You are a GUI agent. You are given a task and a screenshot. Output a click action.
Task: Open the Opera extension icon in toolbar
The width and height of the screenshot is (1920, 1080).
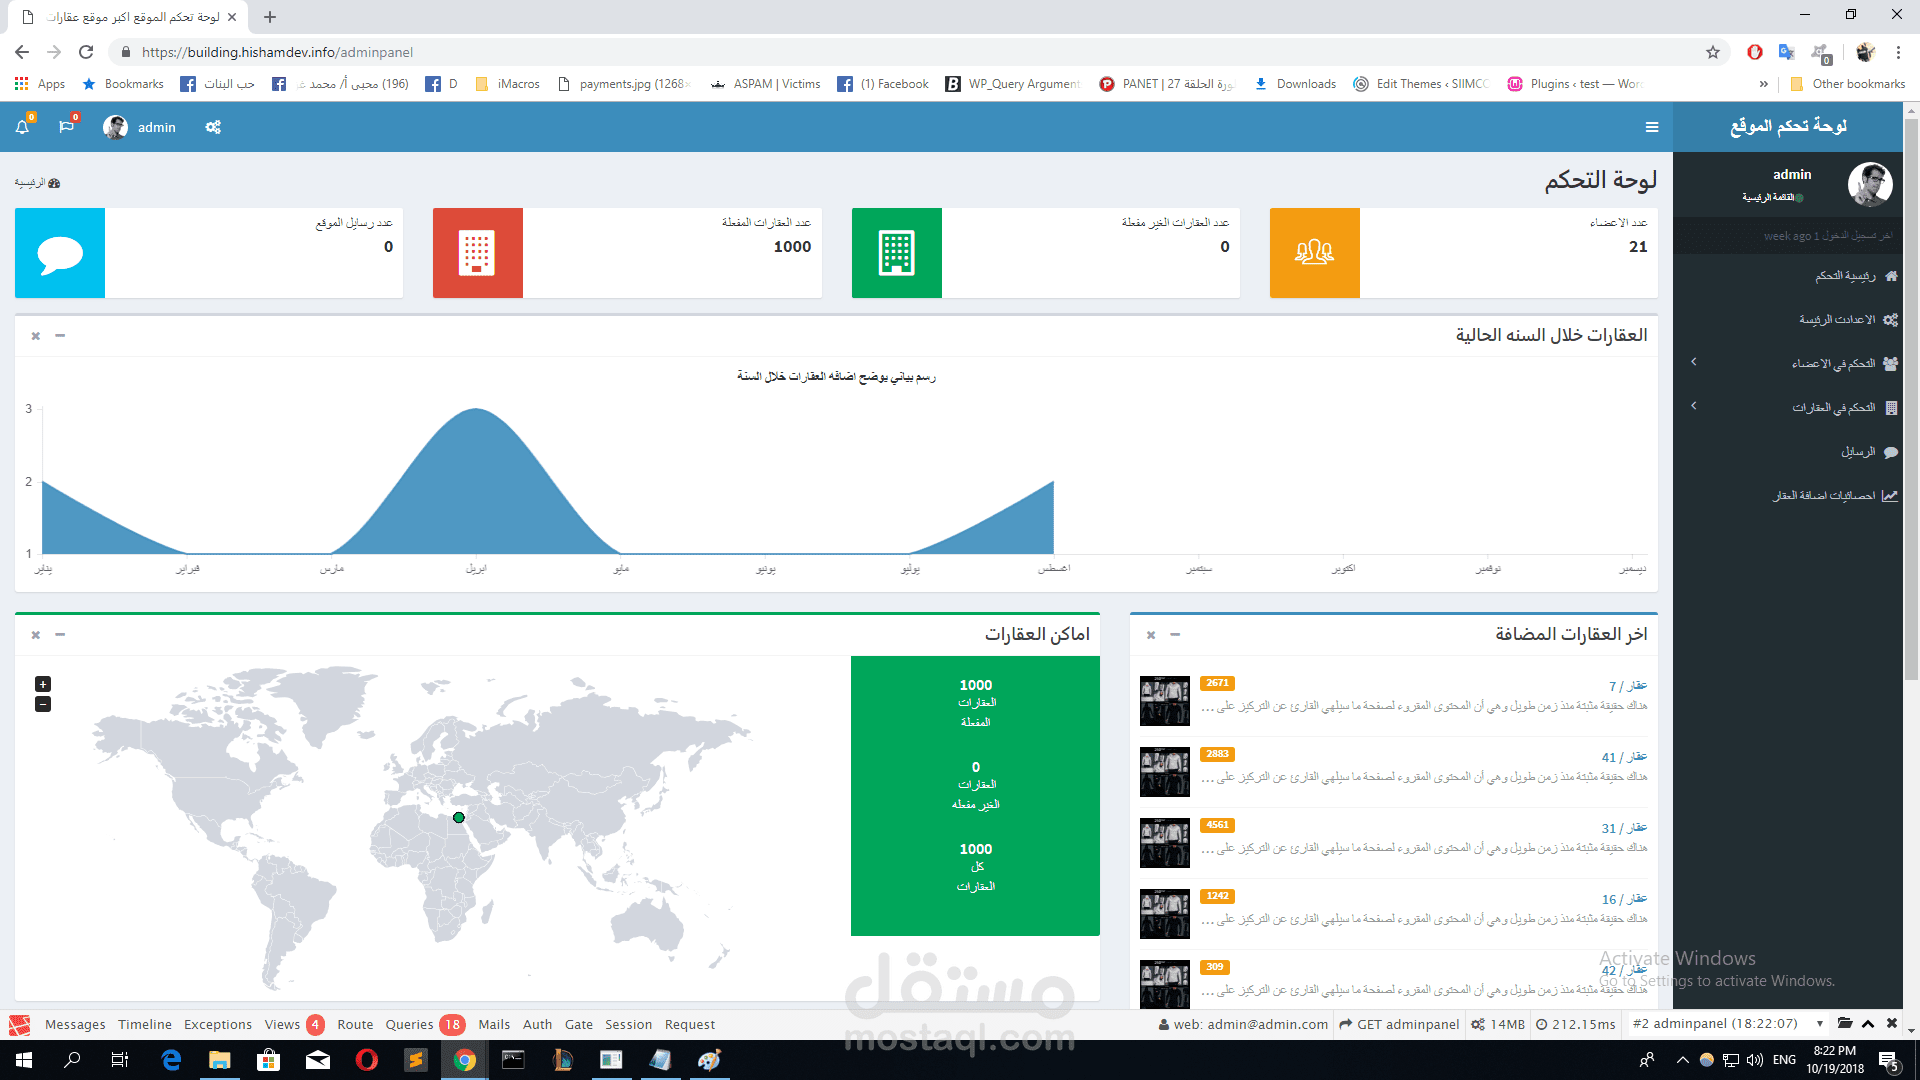[x=1754, y=52]
